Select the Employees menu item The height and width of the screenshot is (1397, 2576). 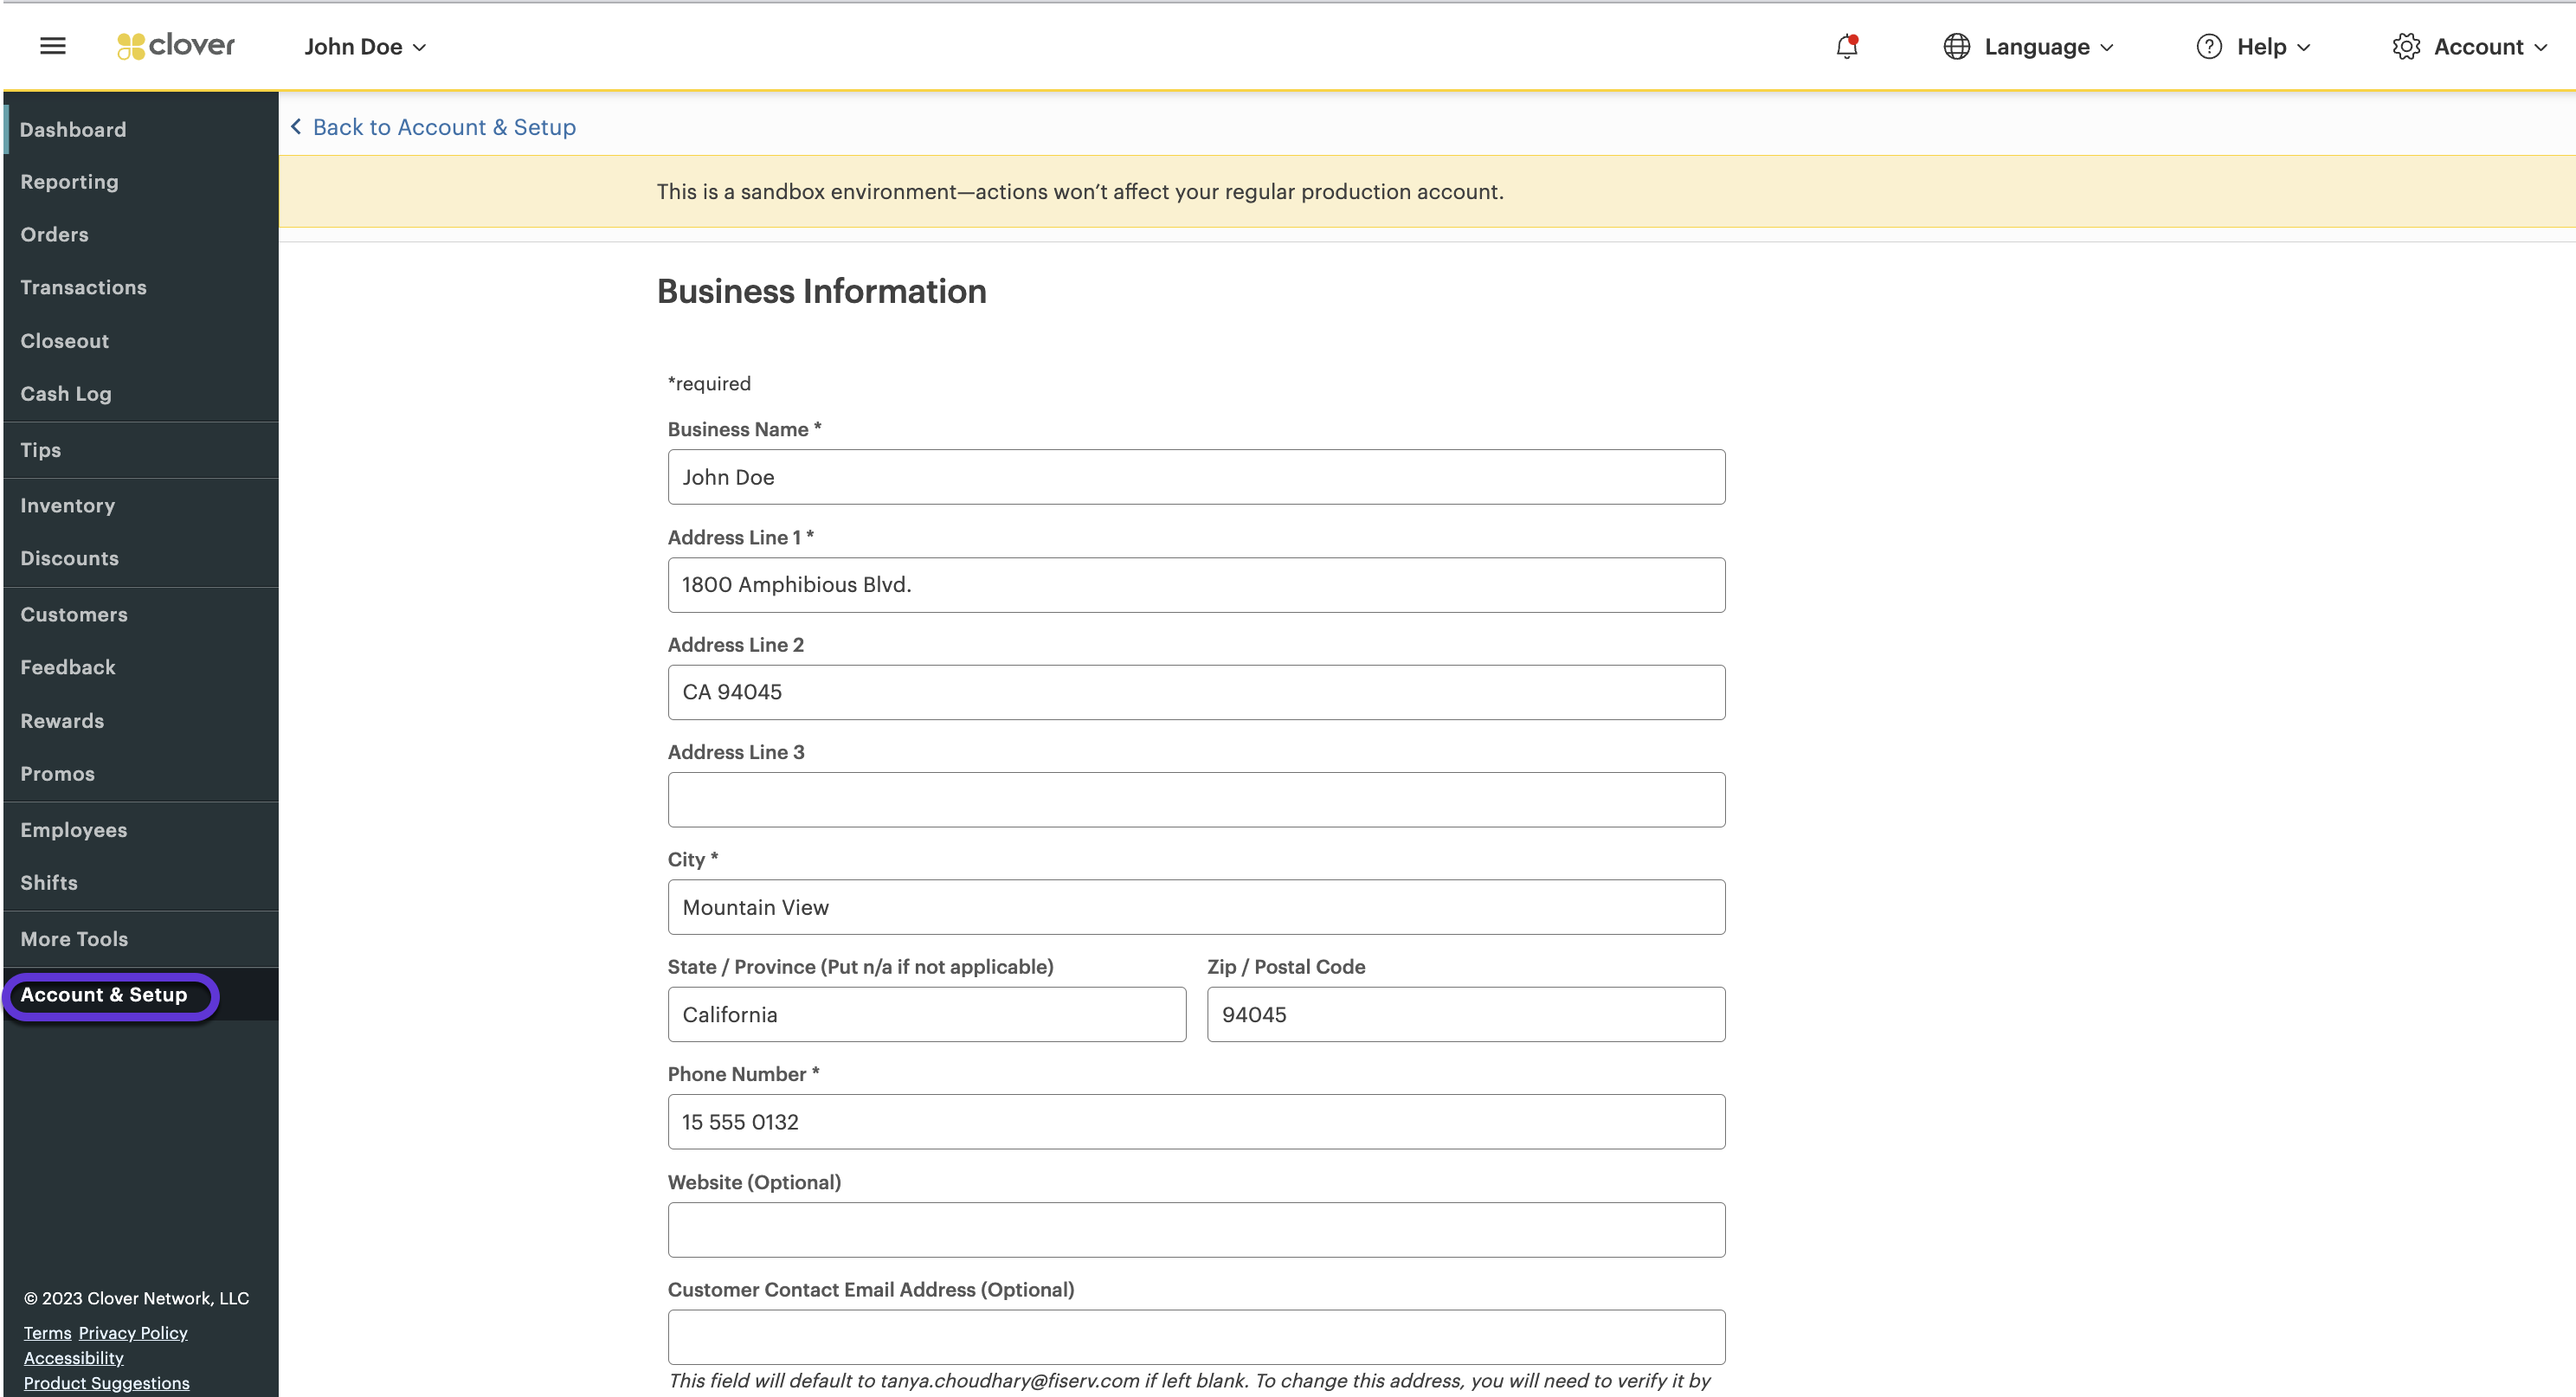point(72,829)
